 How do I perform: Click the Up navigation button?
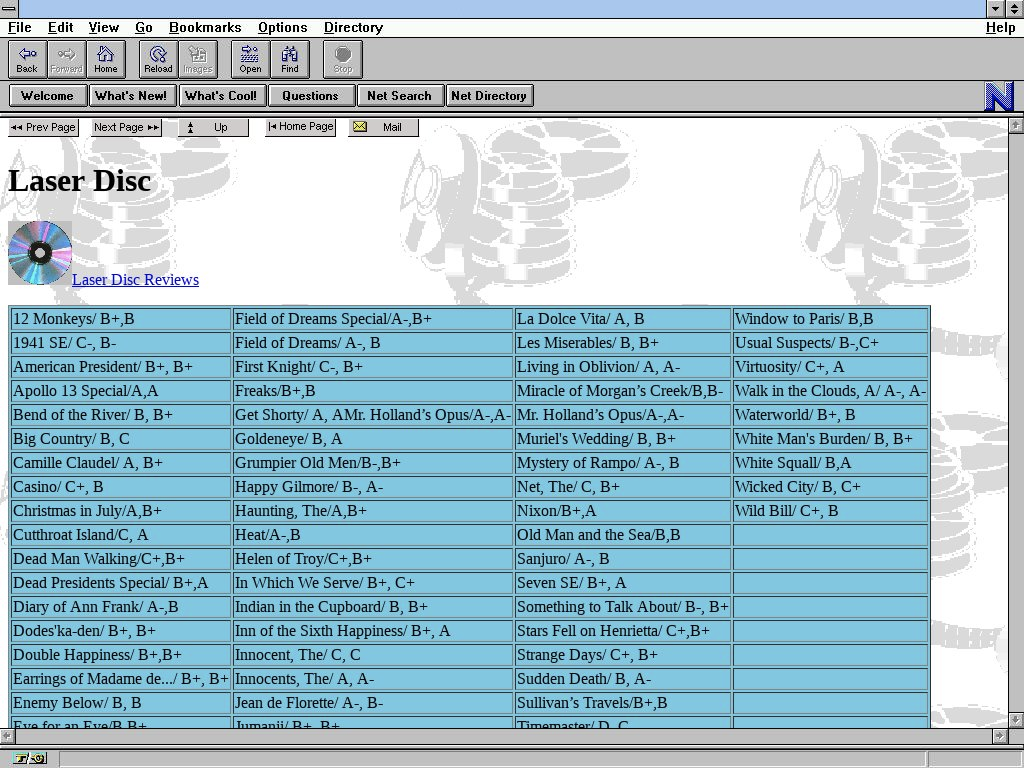click(213, 127)
